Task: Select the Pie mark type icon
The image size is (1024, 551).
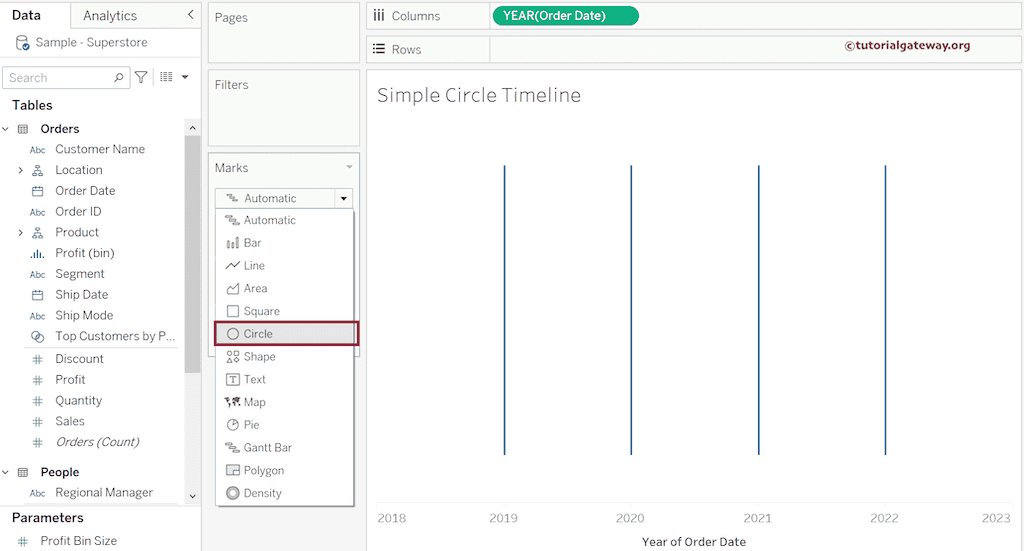Action: pyautogui.click(x=233, y=425)
